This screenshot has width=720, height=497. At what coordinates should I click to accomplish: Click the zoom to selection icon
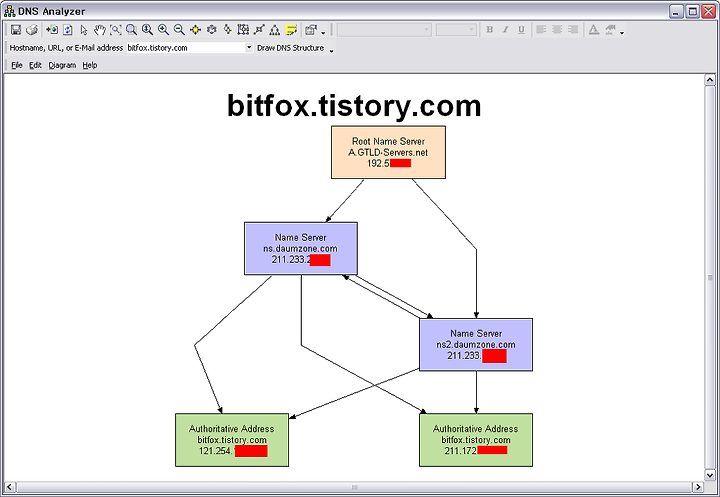pyautogui.click(x=116, y=30)
